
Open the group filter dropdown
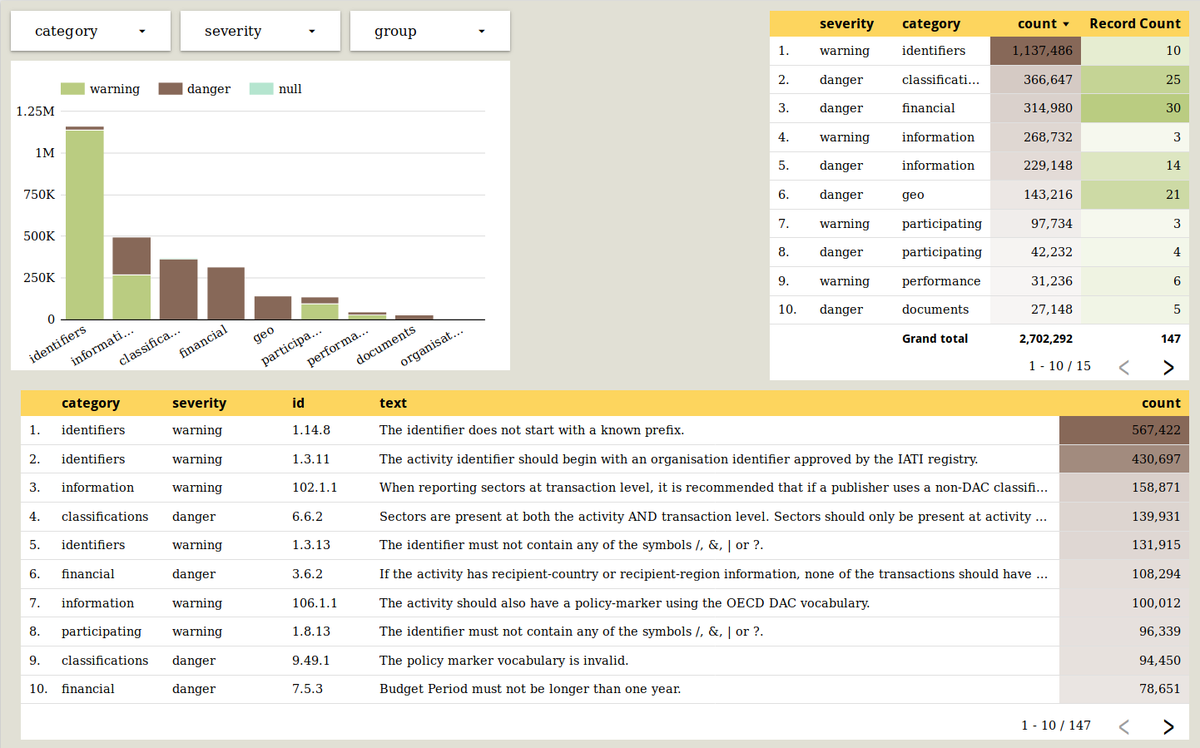(430, 31)
